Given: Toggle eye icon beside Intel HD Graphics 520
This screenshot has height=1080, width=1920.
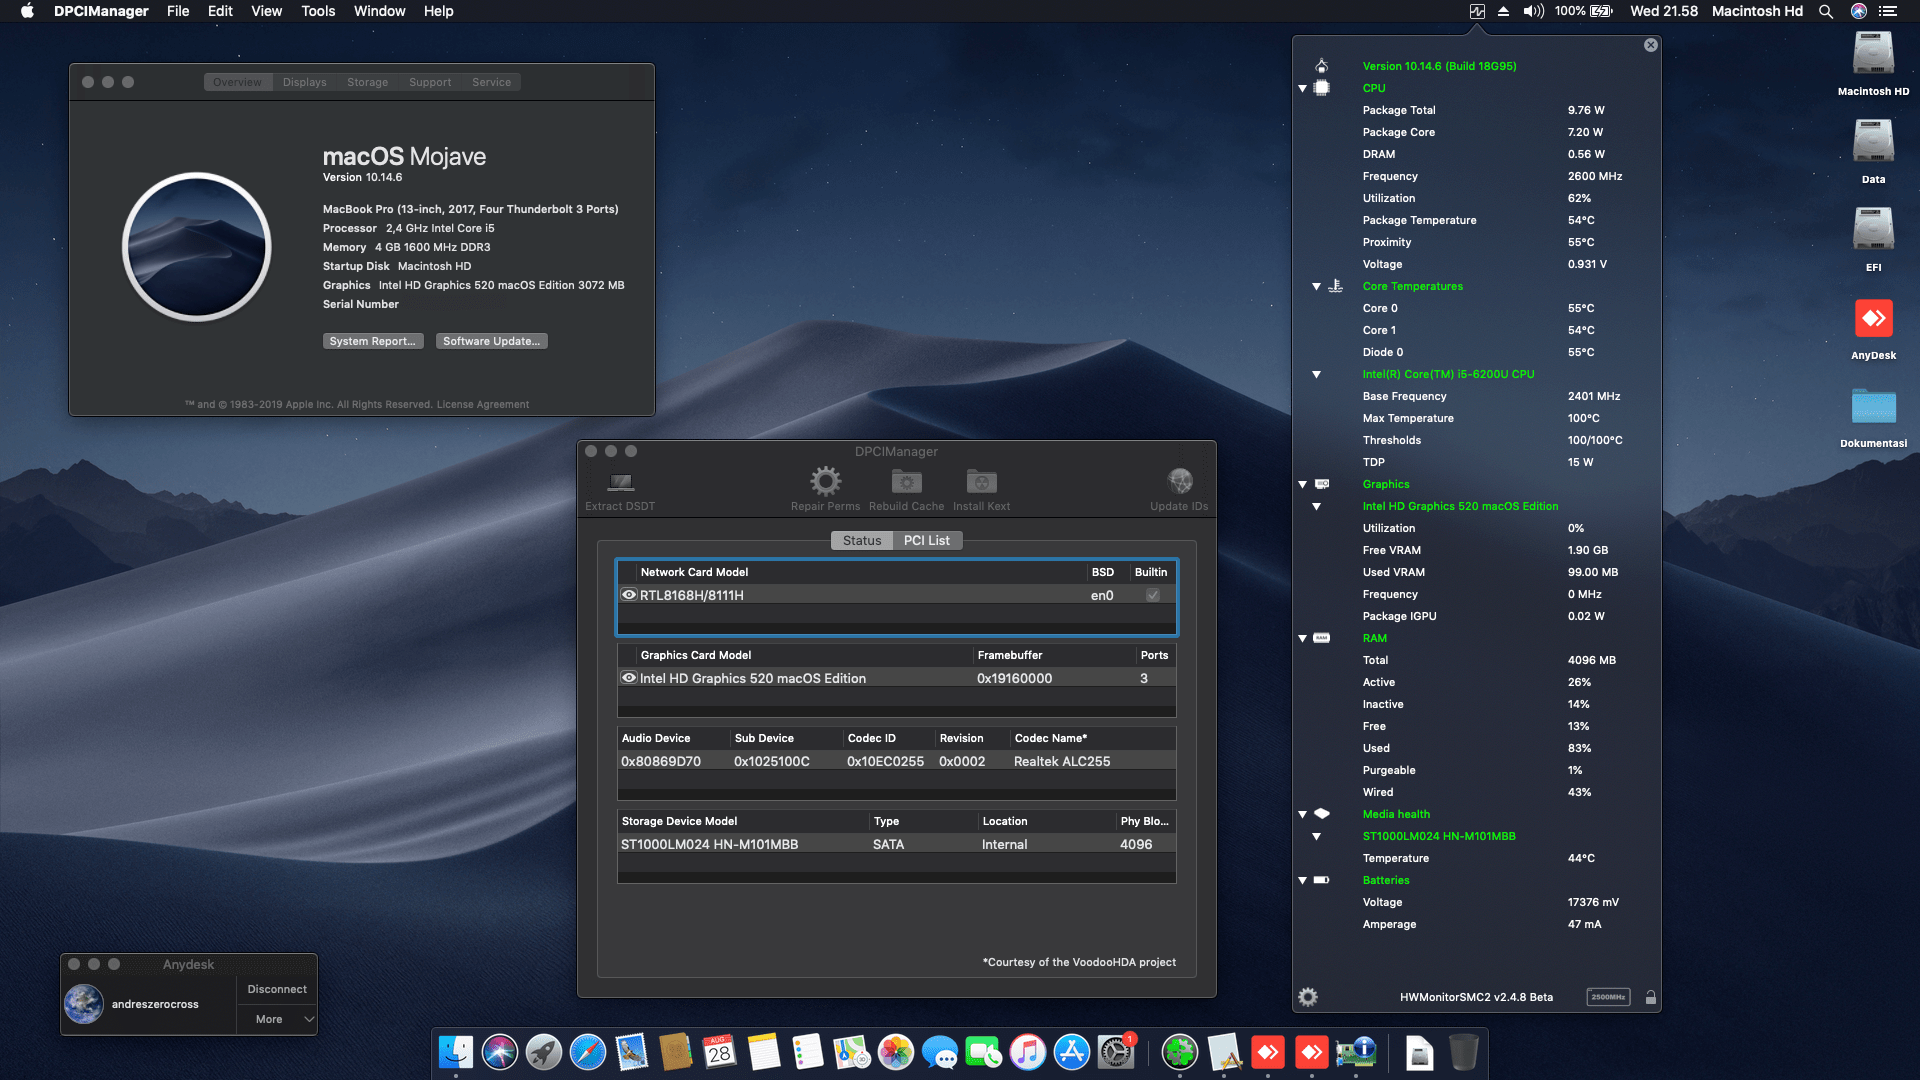Looking at the screenshot, I should pyautogui.click(x=629, y=677).
